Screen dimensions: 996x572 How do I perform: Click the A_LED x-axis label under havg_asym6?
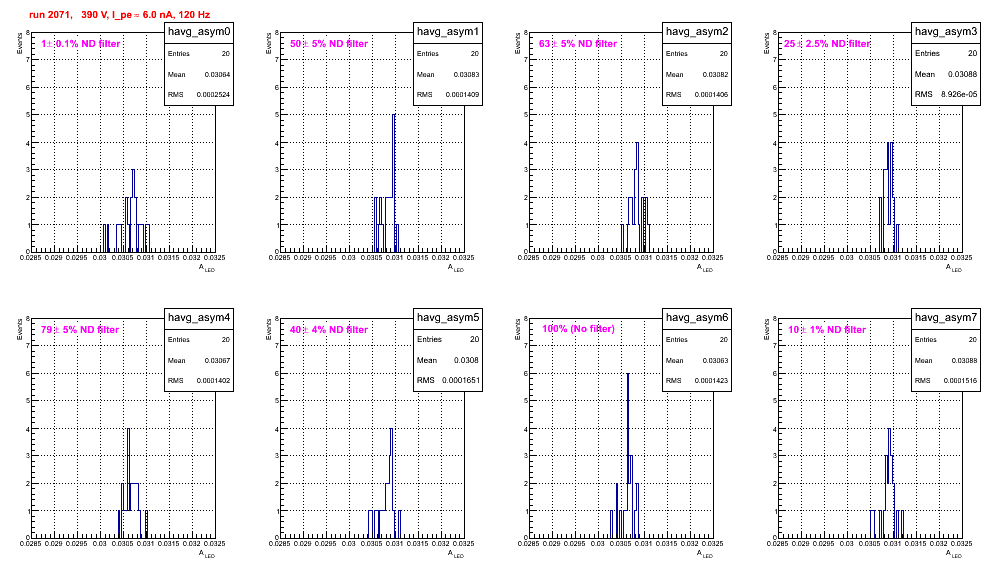point(705,554)
